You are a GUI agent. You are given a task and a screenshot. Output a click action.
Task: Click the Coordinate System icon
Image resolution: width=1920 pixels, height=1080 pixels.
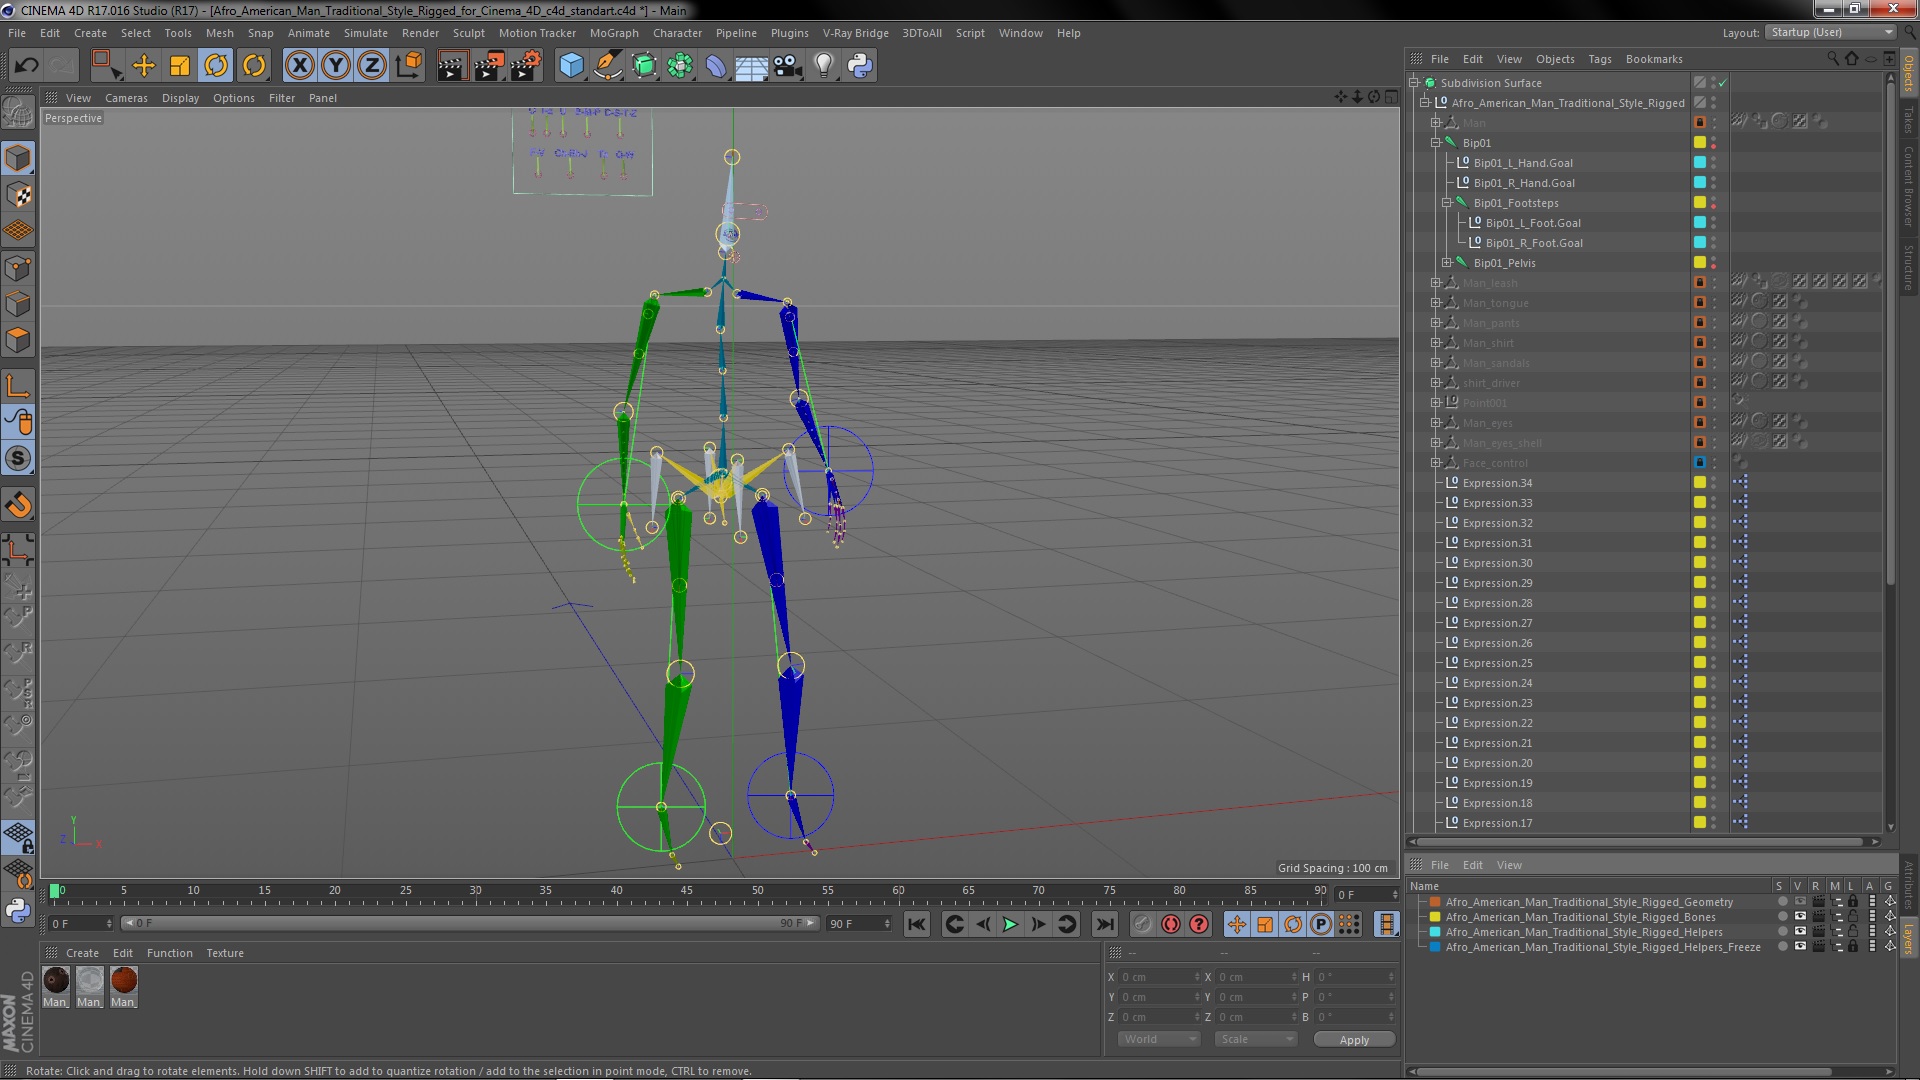pyautogui.click(x=409, y=66)
